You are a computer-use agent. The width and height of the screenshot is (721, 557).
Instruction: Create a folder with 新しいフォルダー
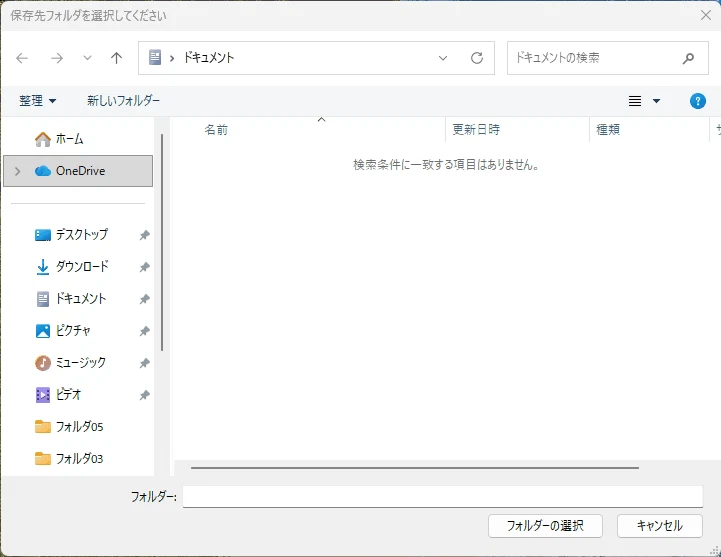pos(123,101)
